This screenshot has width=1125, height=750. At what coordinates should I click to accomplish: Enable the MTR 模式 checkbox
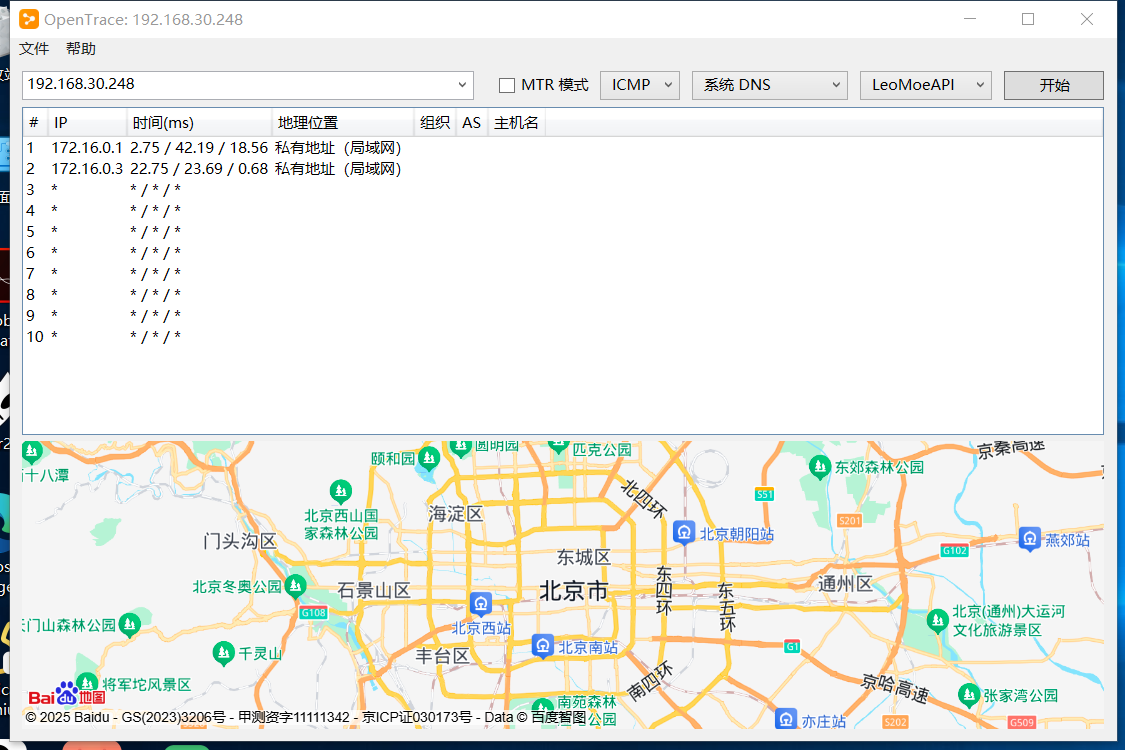[507, 86]
